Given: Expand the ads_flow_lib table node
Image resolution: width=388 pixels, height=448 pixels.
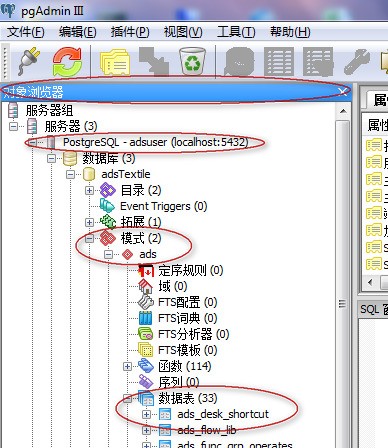Looking at the screenshot, I should [146, 430].
